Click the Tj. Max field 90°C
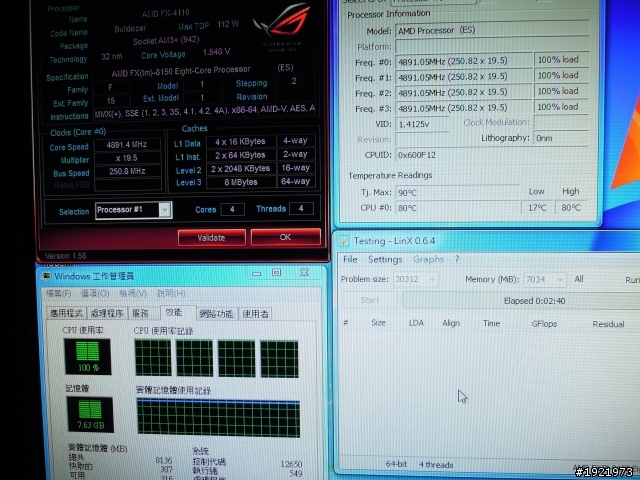The image size is (640, 480). pos(457,192)
